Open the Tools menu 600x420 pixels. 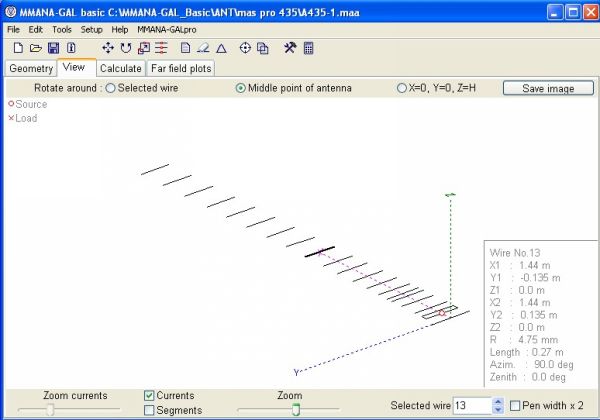pyautogui.click(x=62, y=29)
